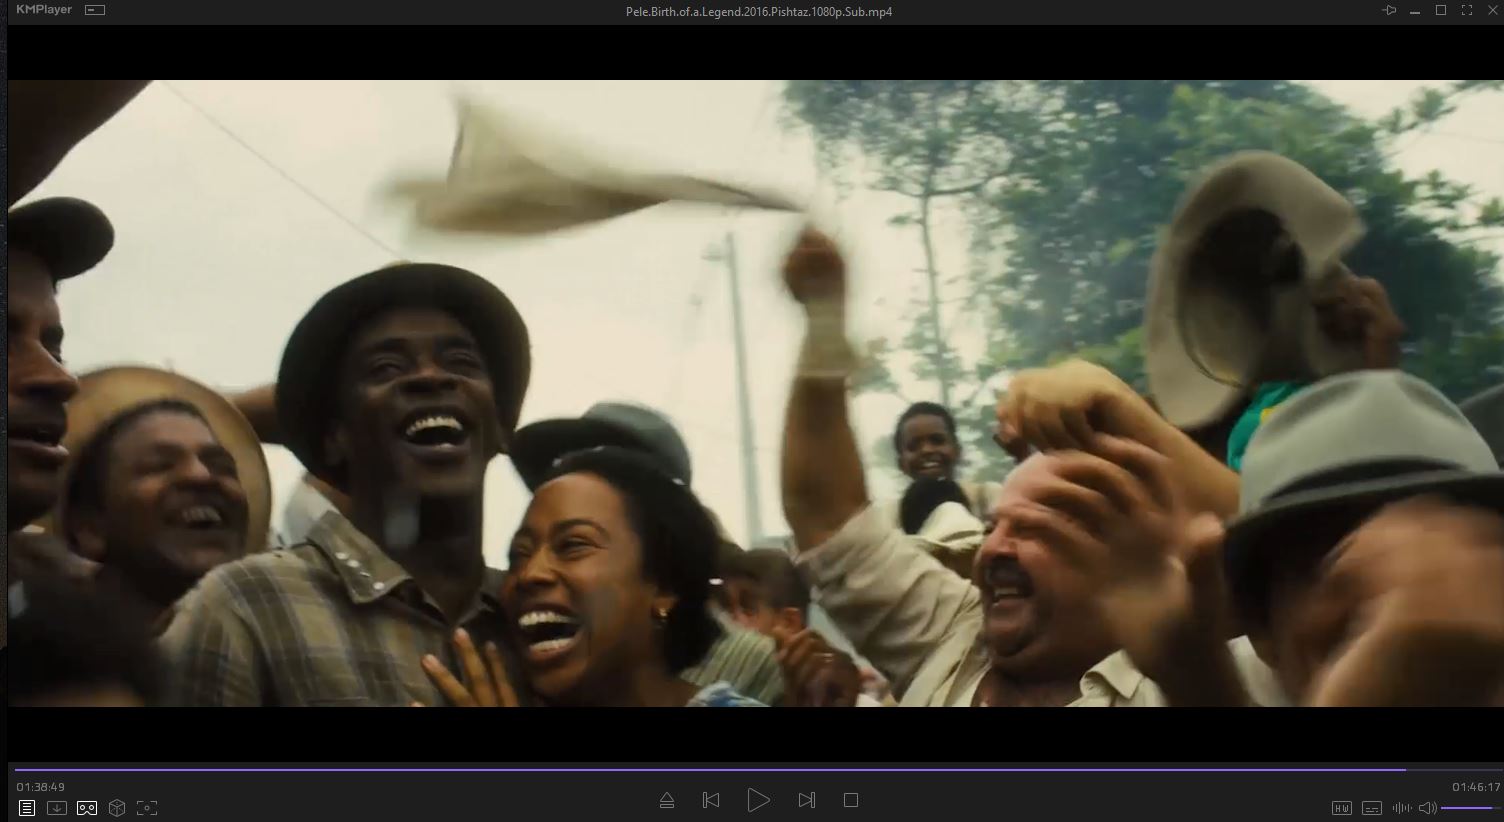This screenshot has width=1504, height=822.
Task: Pin the player window on top
Action: click(x=1389, y=11)
